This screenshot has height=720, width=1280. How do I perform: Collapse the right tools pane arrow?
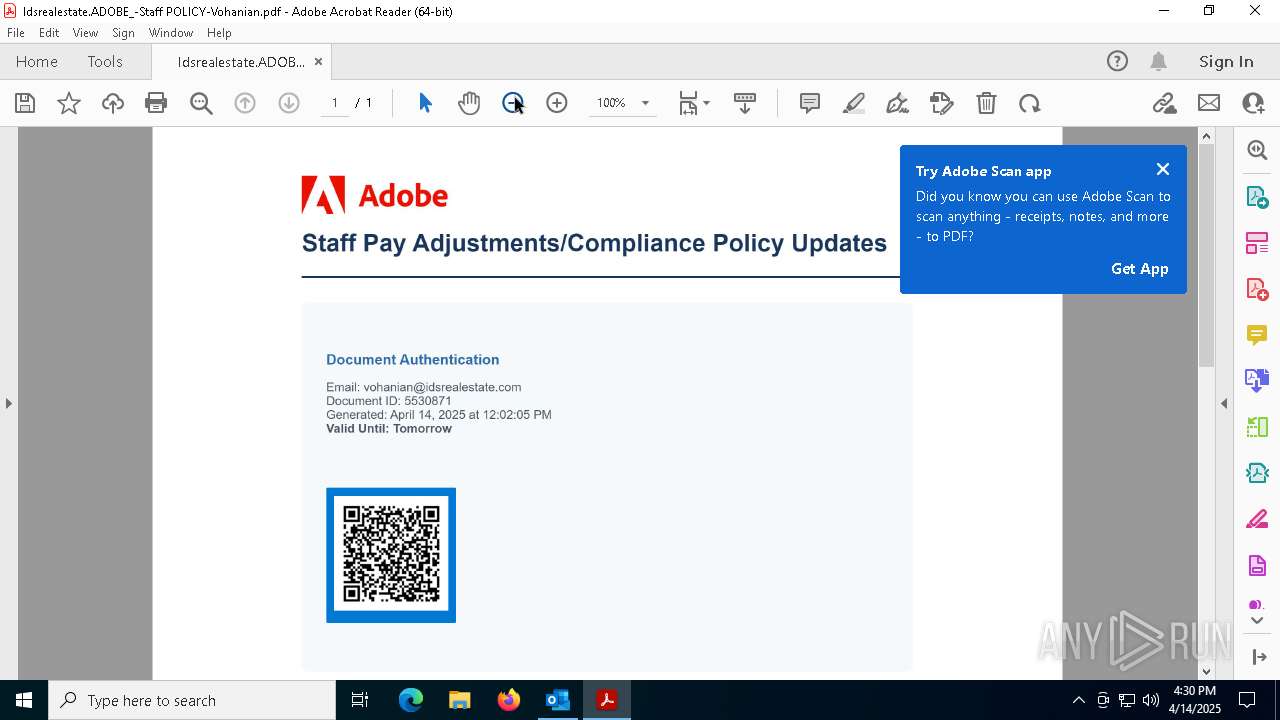coord(1224,403)
